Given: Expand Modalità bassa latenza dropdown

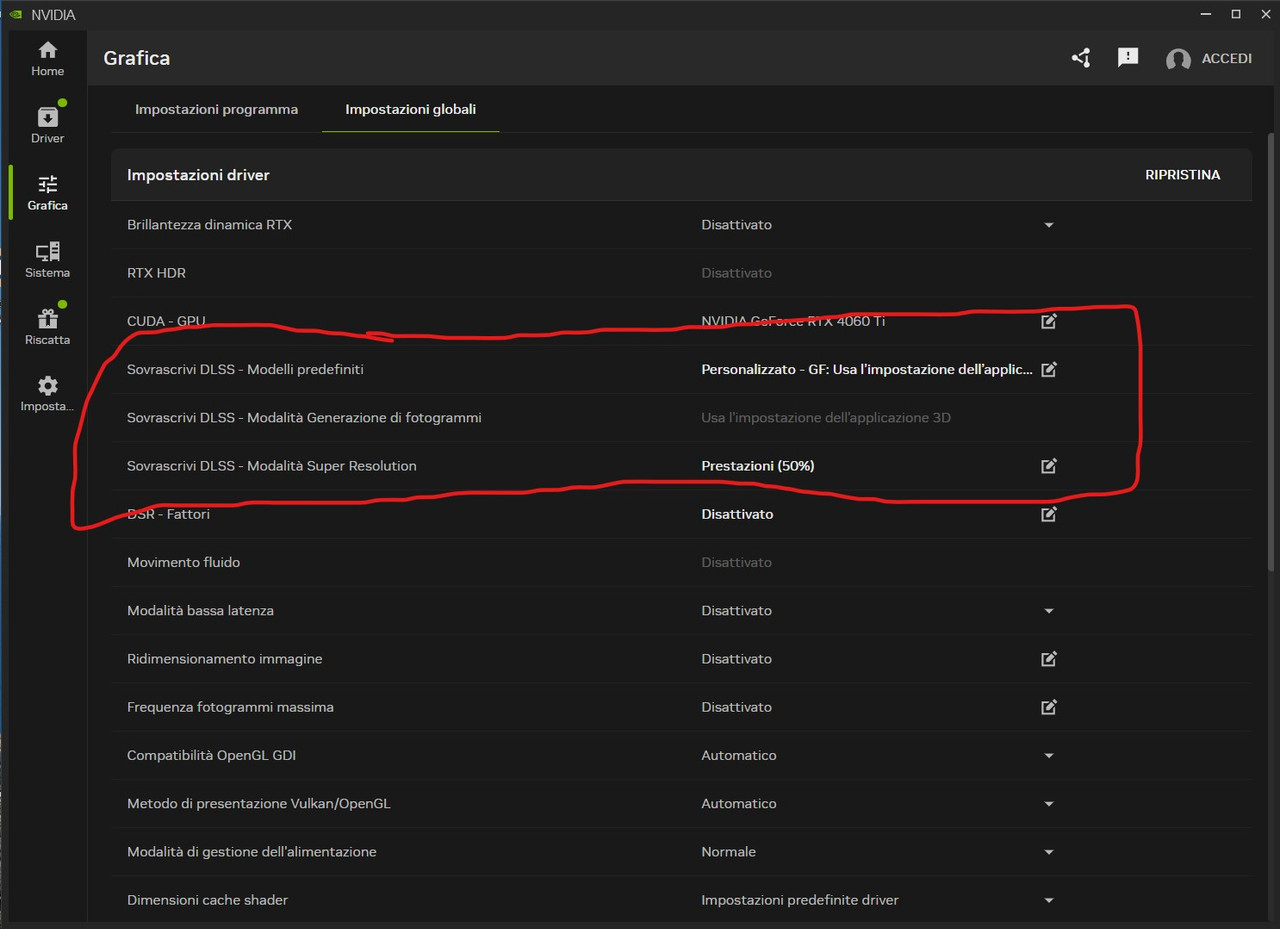Looking at the screenshot, I should point(1048,611).
